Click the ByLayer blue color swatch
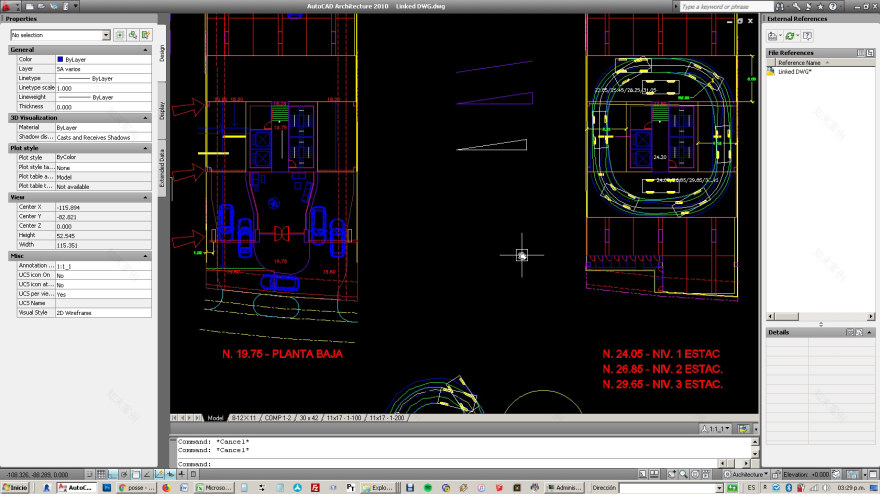The height and width of the screenshot is (494, 880). click(x=62, y=60)
